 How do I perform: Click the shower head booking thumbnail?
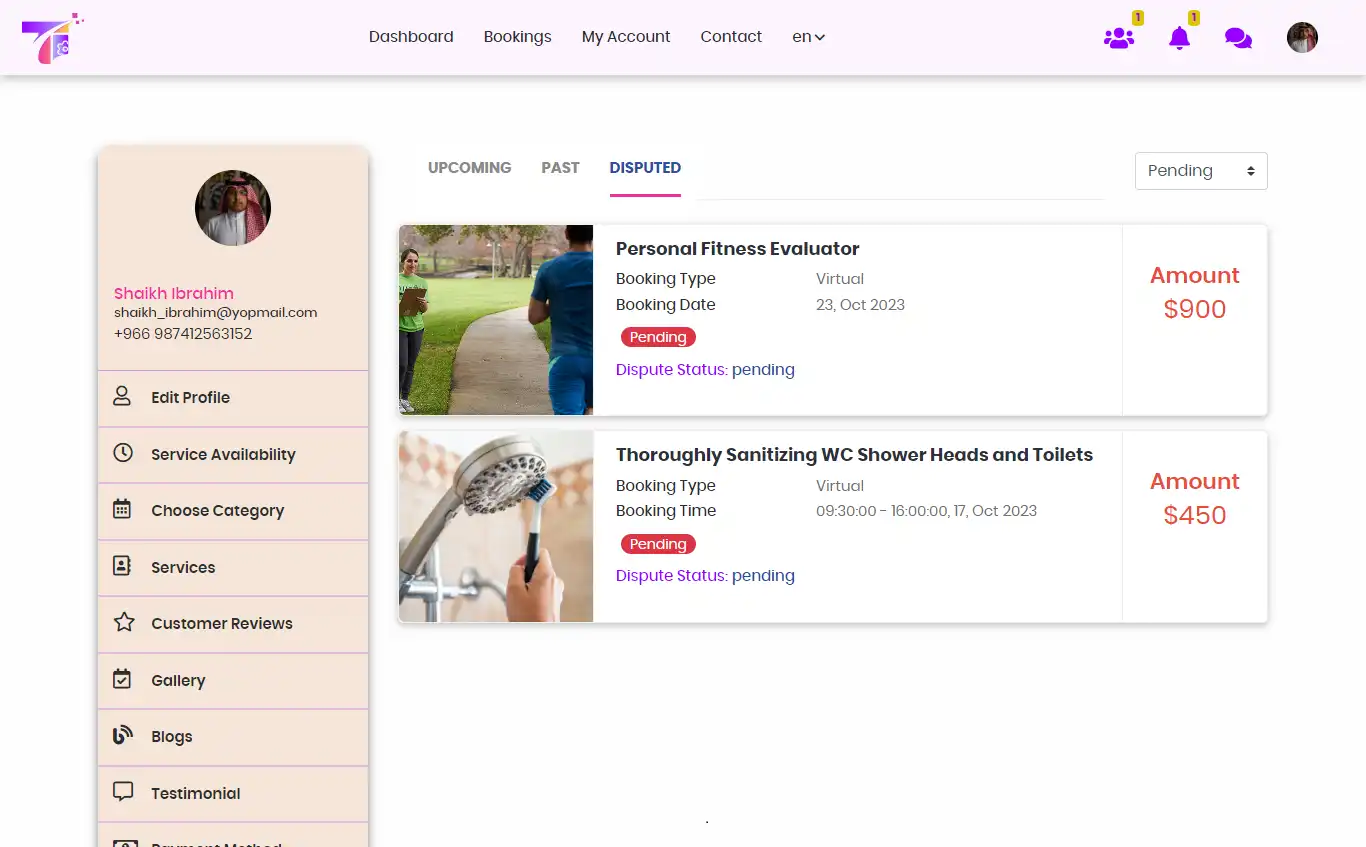coord(495,527)
